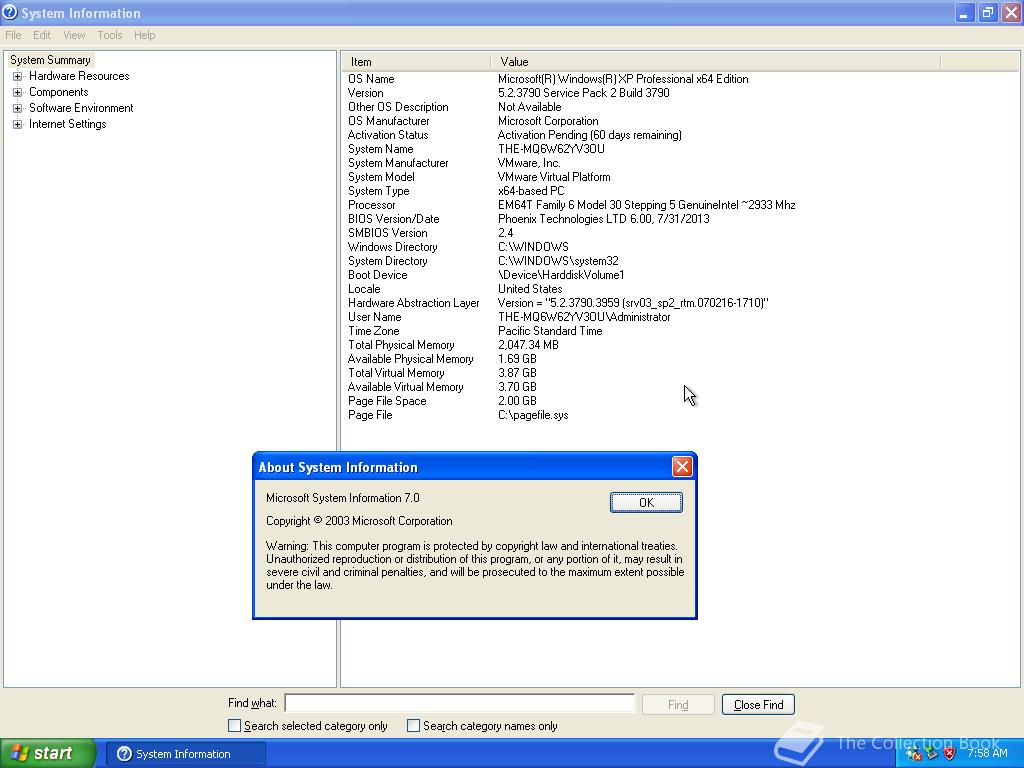Close the About System Information dialog
The image size is (1024, 768).
682,466
